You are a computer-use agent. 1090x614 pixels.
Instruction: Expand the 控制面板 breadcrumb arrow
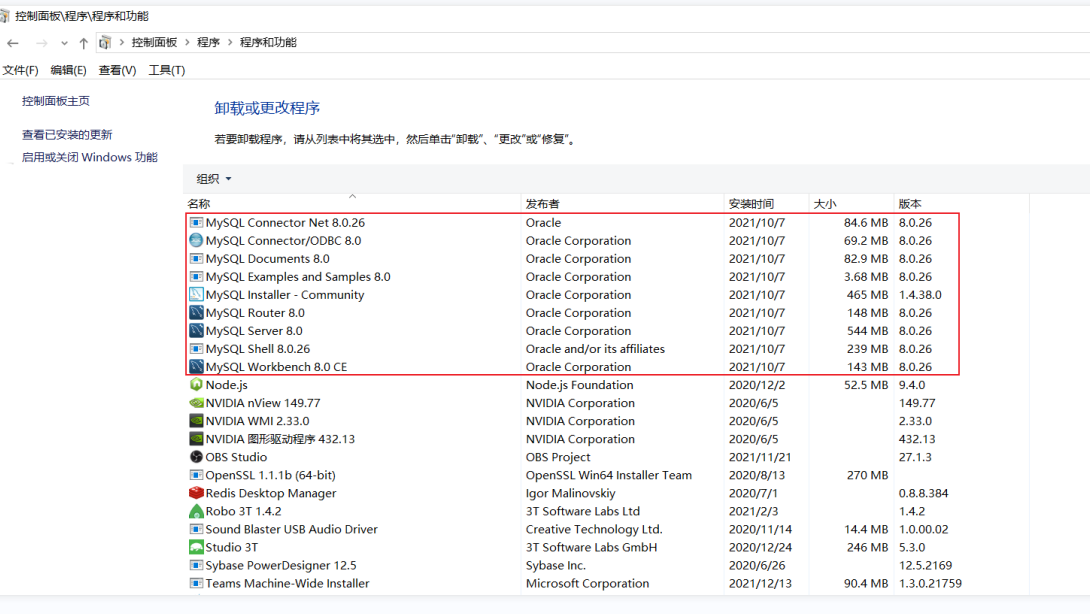click(186, 42)
